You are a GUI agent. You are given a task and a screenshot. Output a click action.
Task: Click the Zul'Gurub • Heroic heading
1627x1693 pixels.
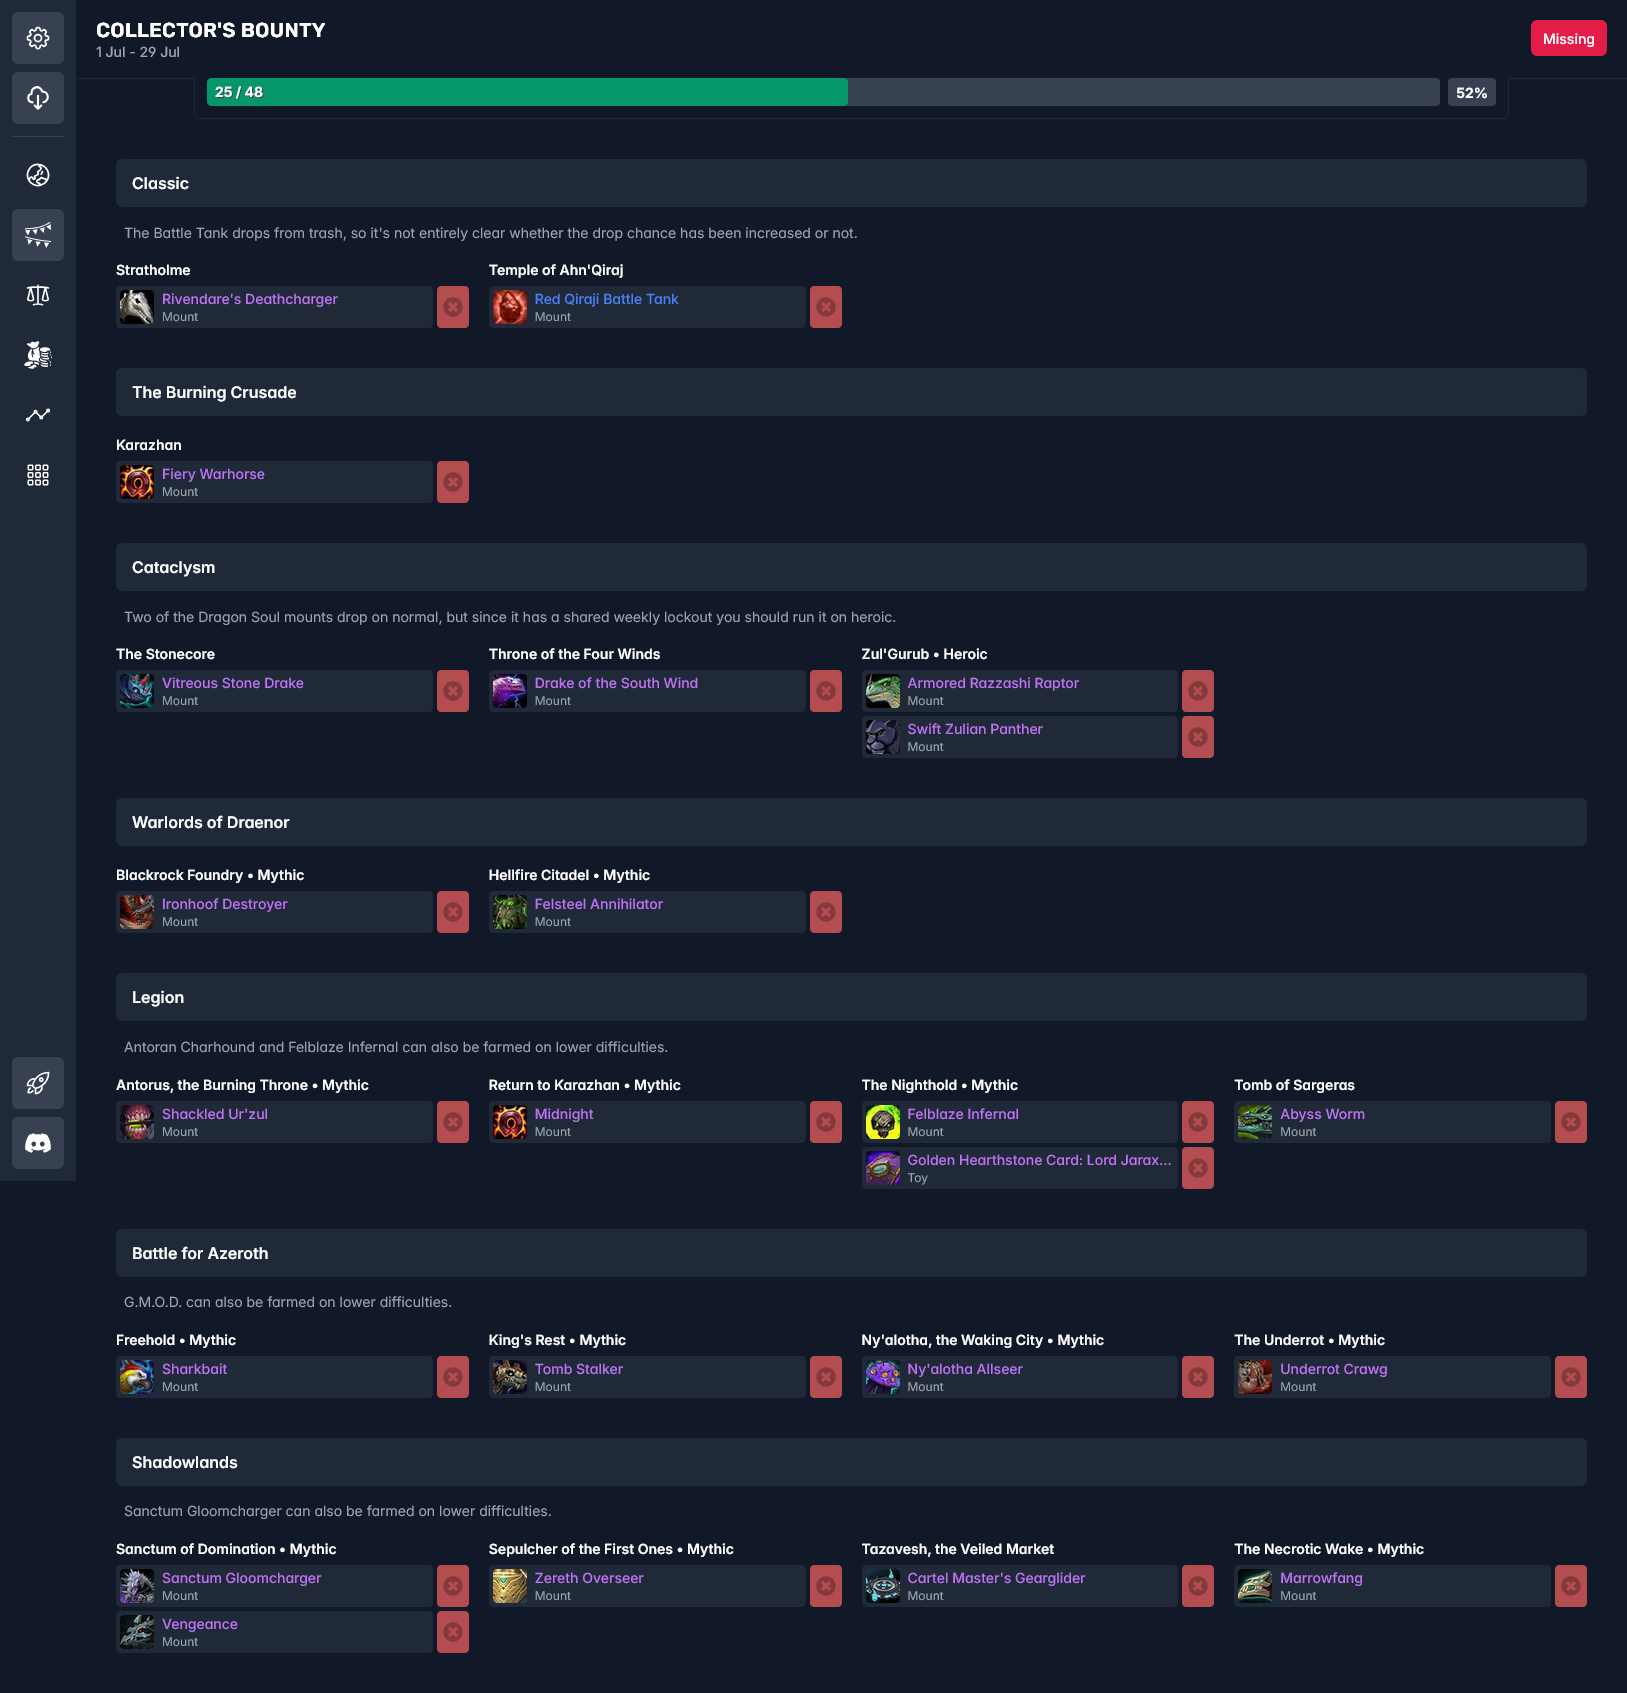924,654
